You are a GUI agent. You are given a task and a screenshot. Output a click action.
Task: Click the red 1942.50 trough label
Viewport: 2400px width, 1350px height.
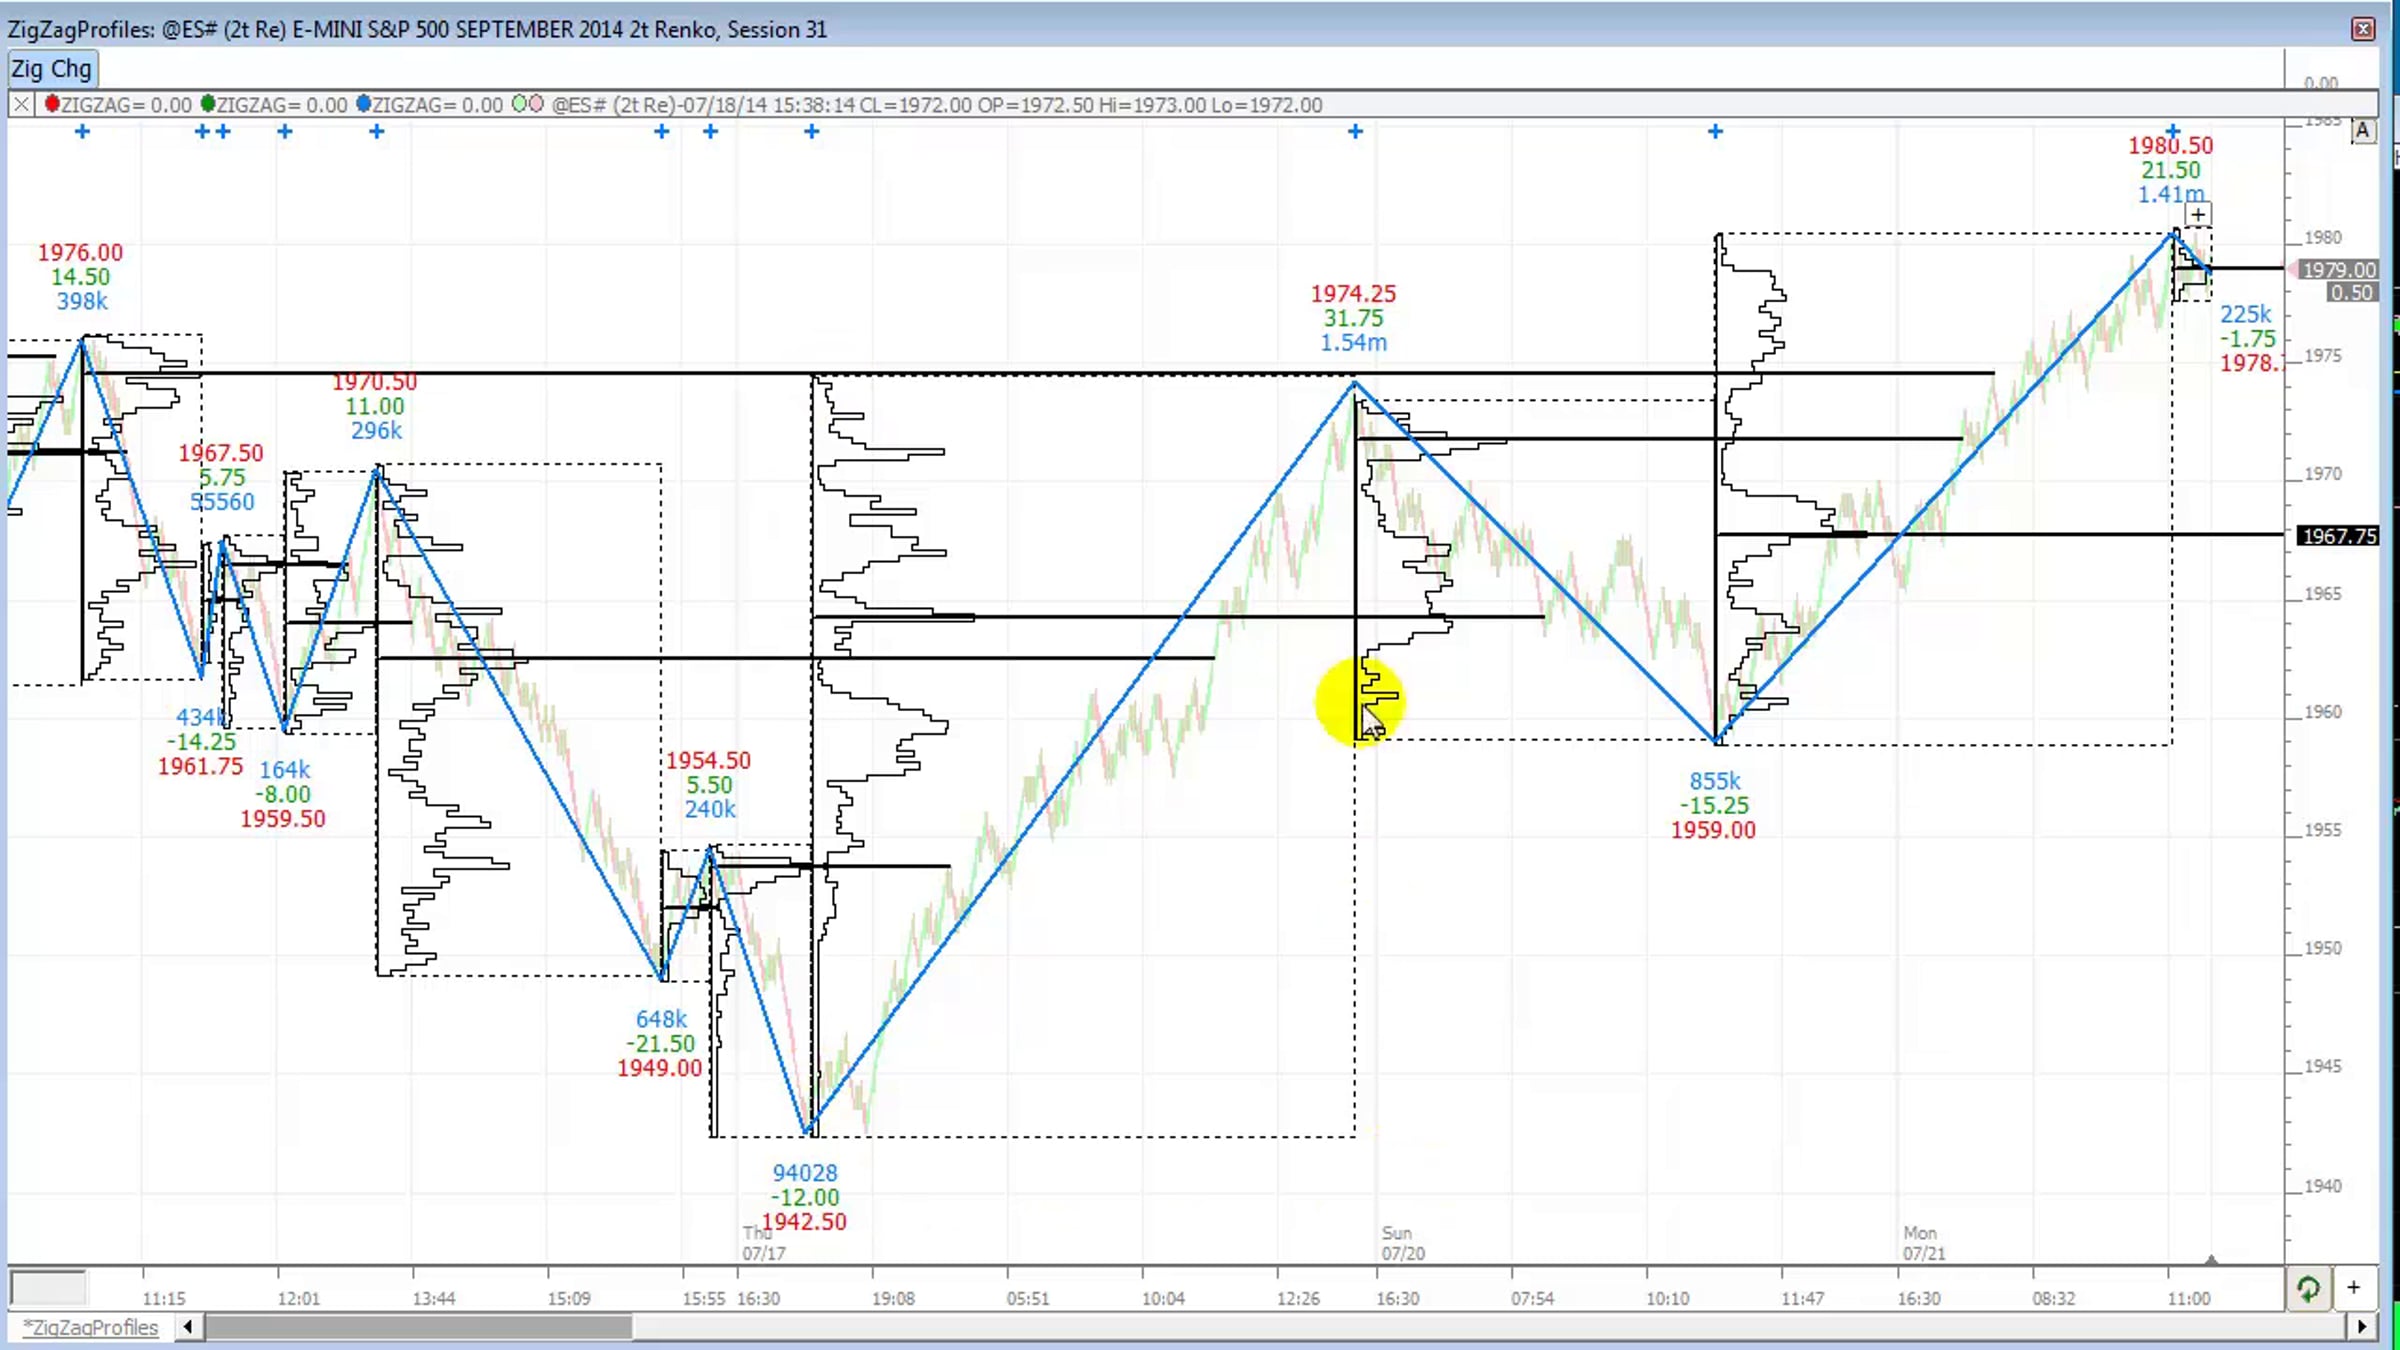tap(804, 1222)
